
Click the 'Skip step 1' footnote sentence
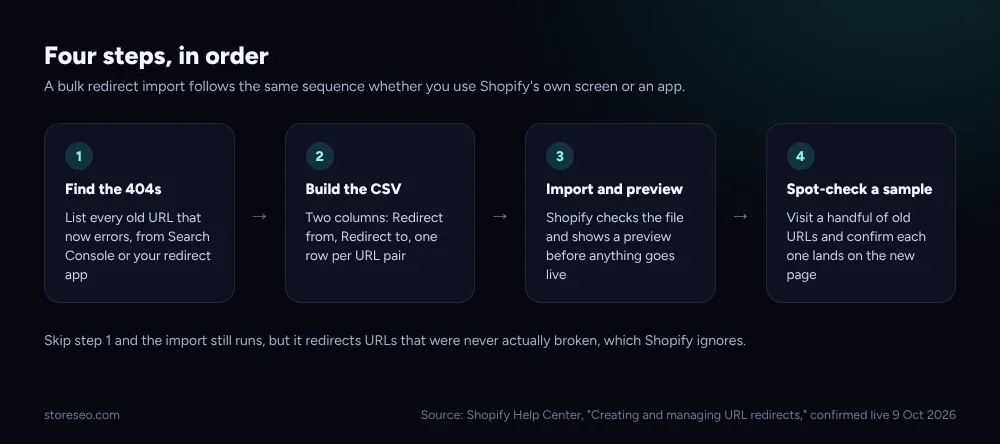point(395,341)
